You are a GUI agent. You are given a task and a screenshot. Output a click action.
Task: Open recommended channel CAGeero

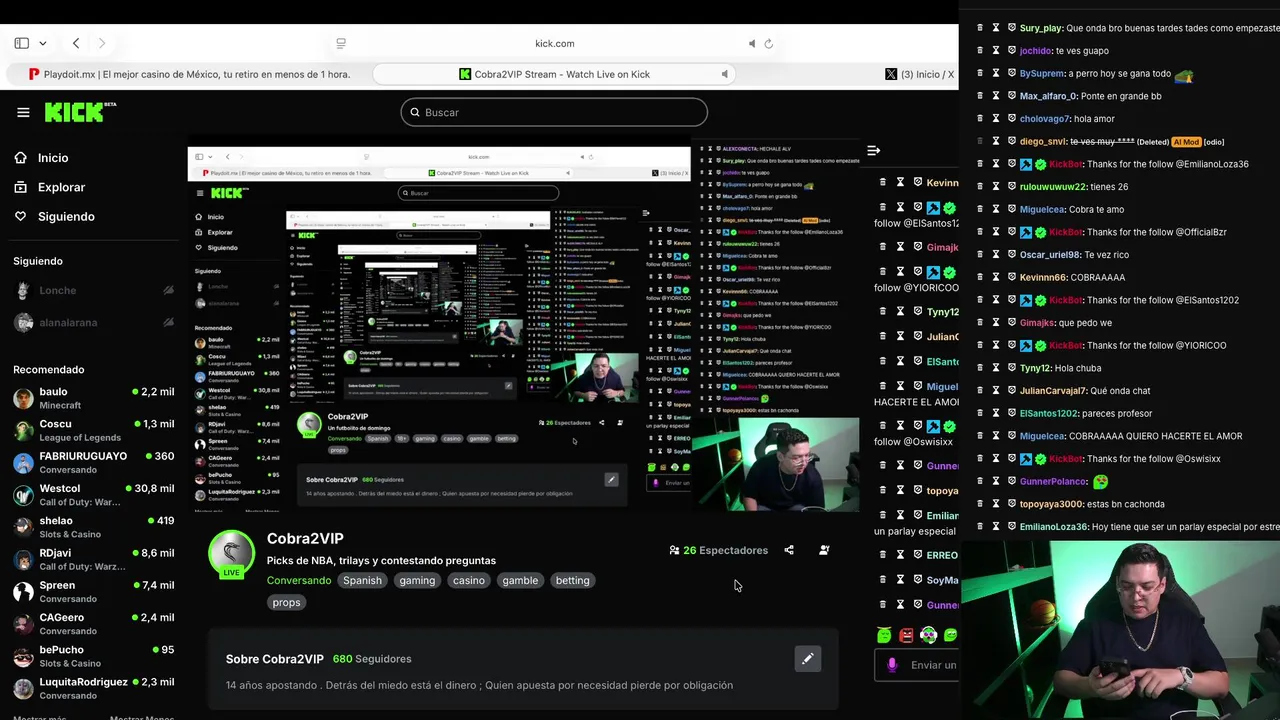(x=93, y=624)
